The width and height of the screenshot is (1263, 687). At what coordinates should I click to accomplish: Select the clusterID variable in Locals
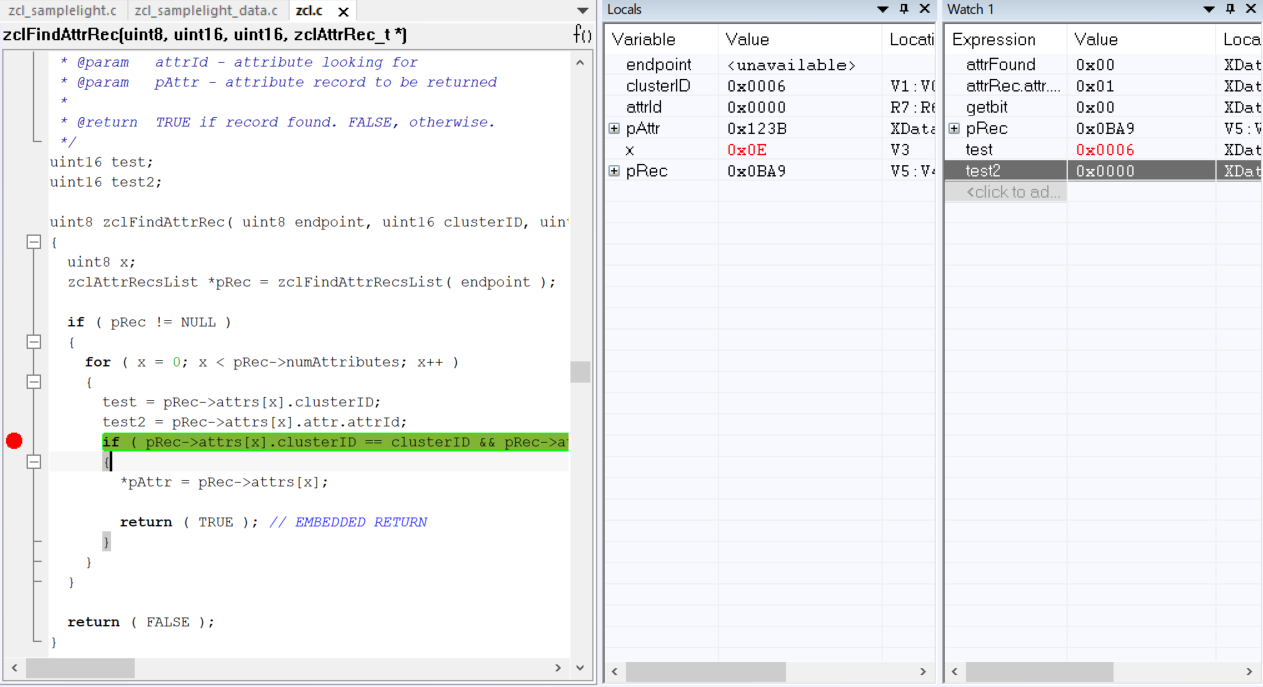pyautogui.click(x=658, y=86)
